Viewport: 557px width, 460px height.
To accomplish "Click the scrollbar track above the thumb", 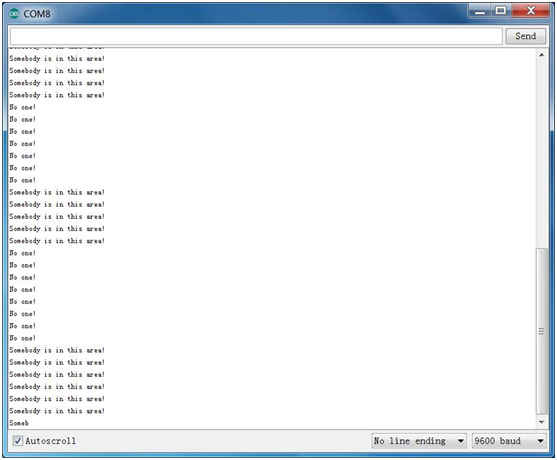I will coord(541,154).
